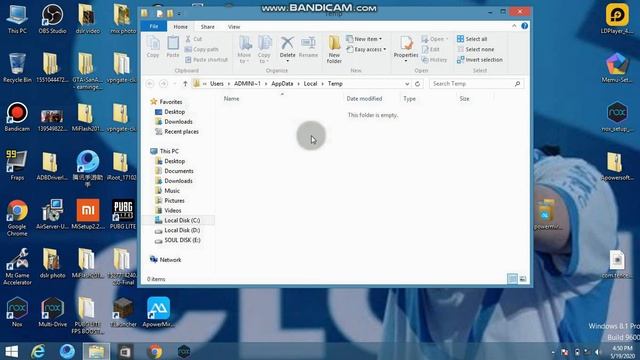The width and height of the screenshot is (640, 360).
Task: Sort by the Date modified column
Action: click(x=364, y=99)
